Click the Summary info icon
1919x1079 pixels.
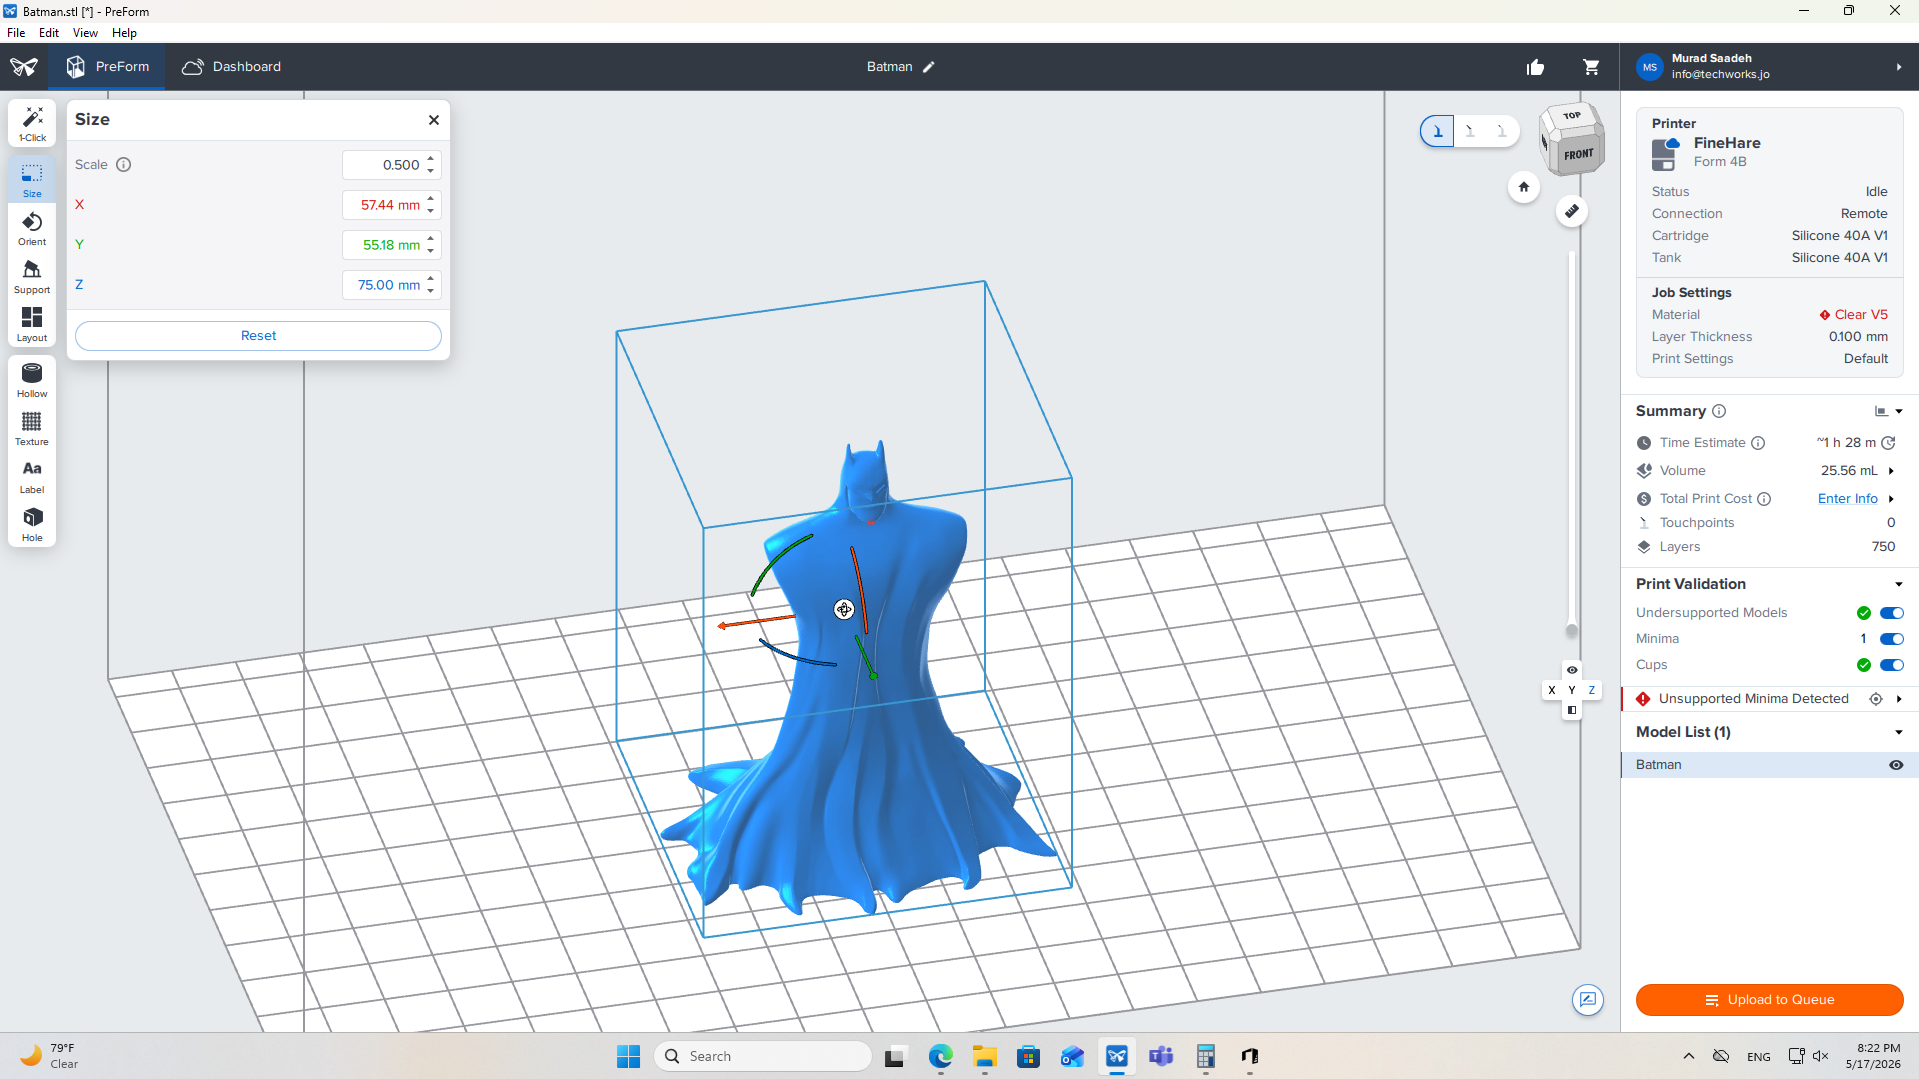coord(1719,411)
